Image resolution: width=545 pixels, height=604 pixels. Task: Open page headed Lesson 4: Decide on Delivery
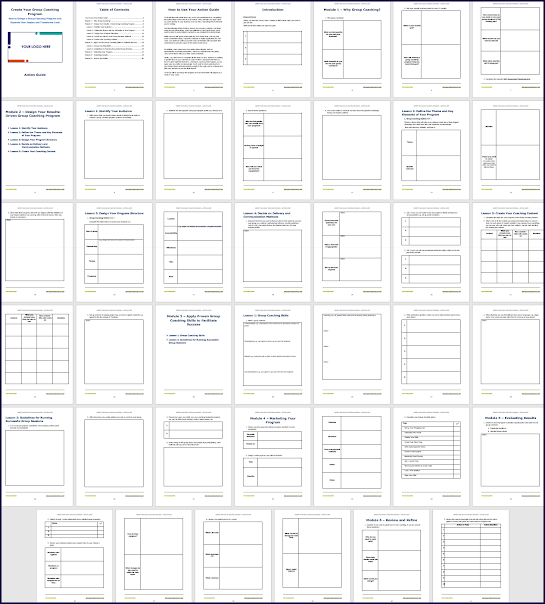(272, 252)
